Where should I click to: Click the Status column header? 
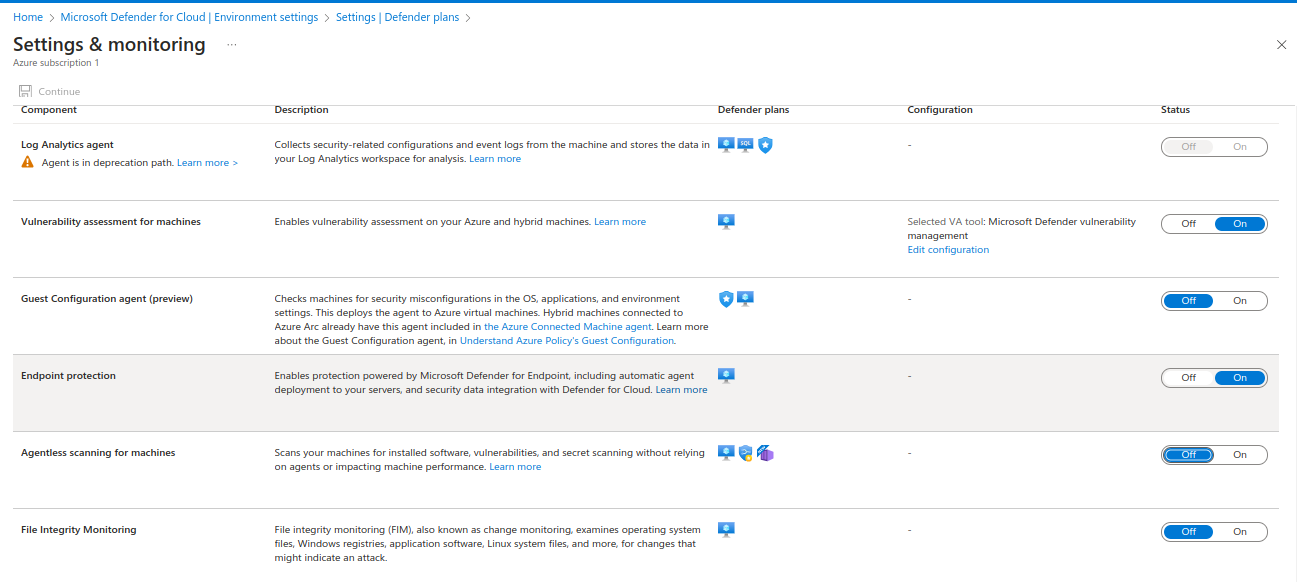click(1175, 110)
